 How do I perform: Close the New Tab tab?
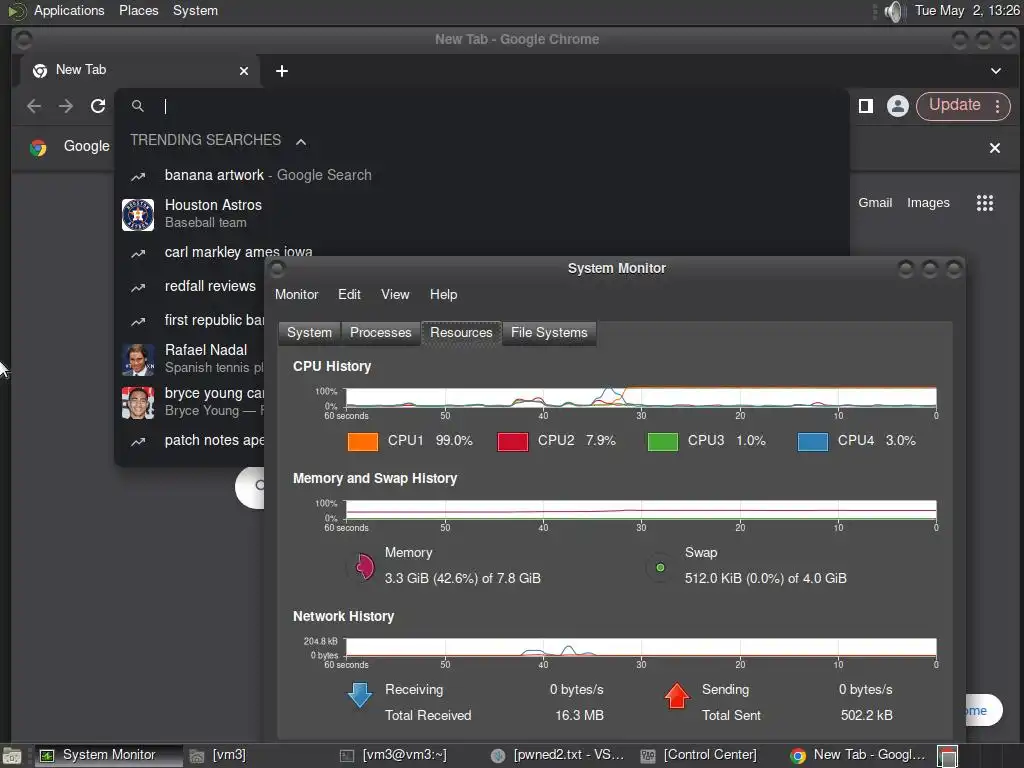(244, 71)
